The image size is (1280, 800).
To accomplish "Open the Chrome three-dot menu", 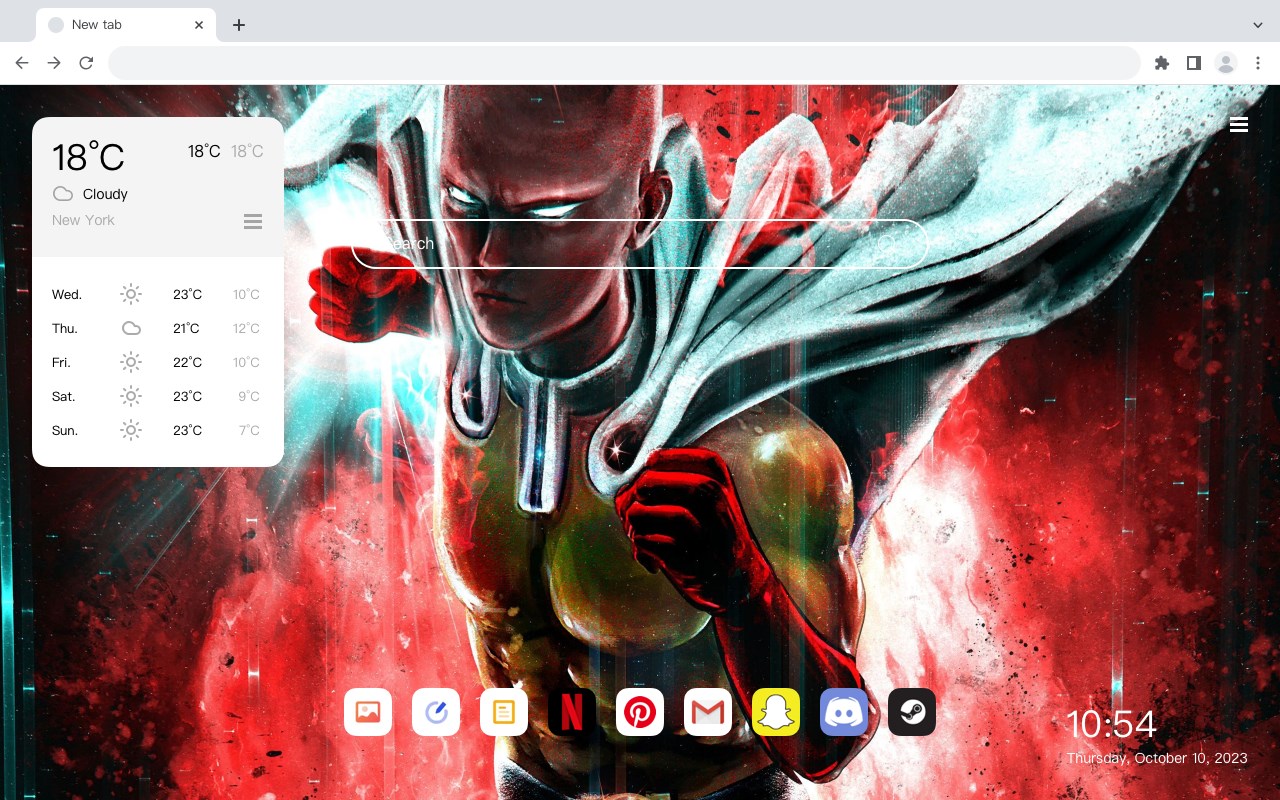I will (x=1257, y=63).
